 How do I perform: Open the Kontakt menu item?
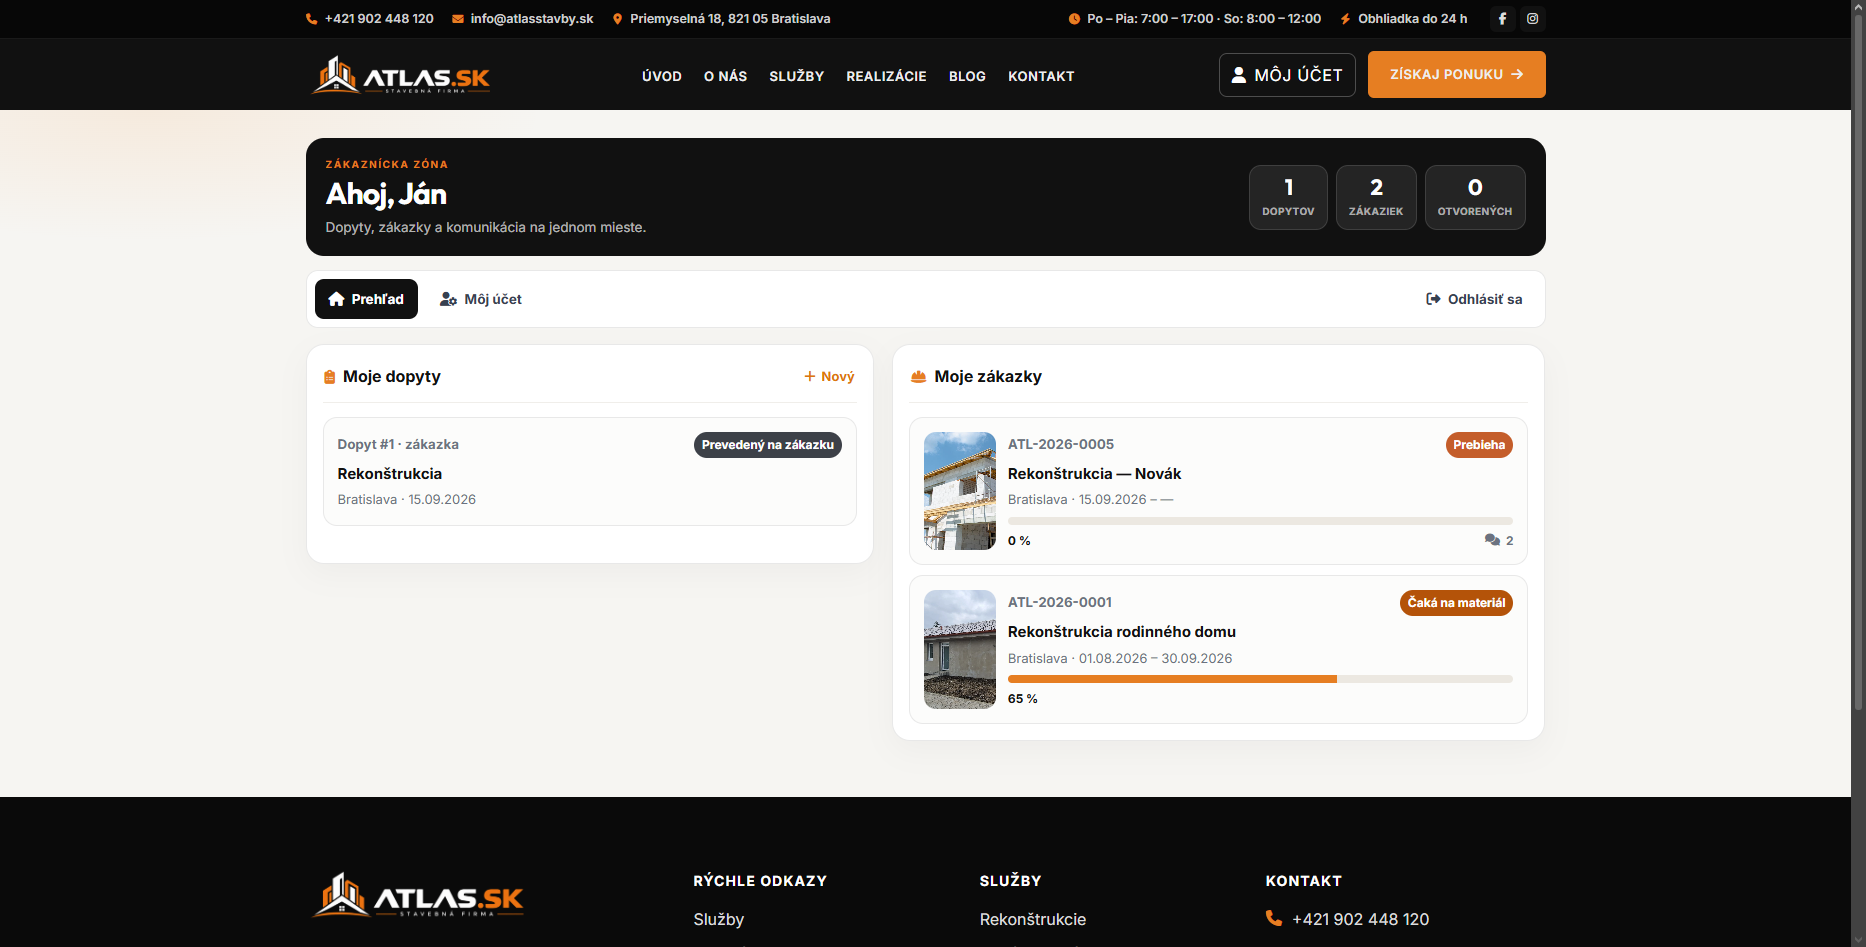1041,76
